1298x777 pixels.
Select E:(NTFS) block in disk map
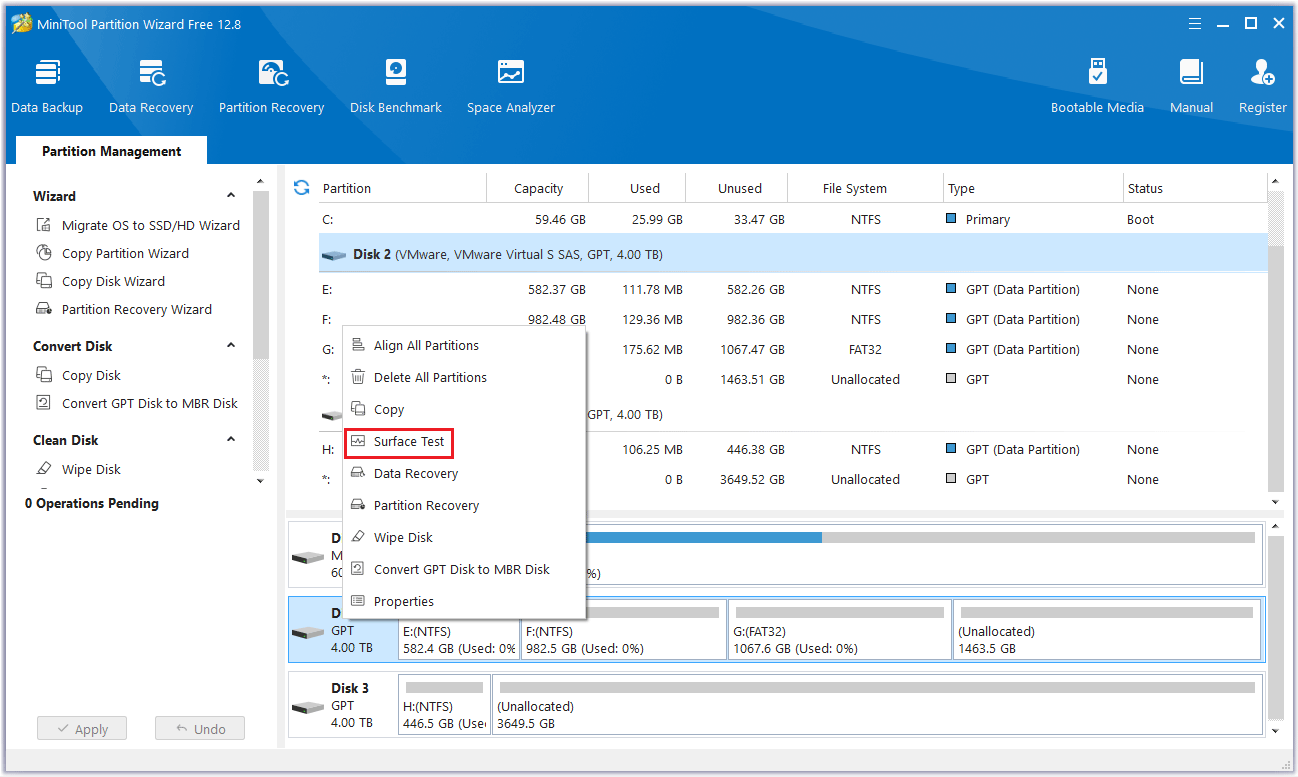point(459,630)
